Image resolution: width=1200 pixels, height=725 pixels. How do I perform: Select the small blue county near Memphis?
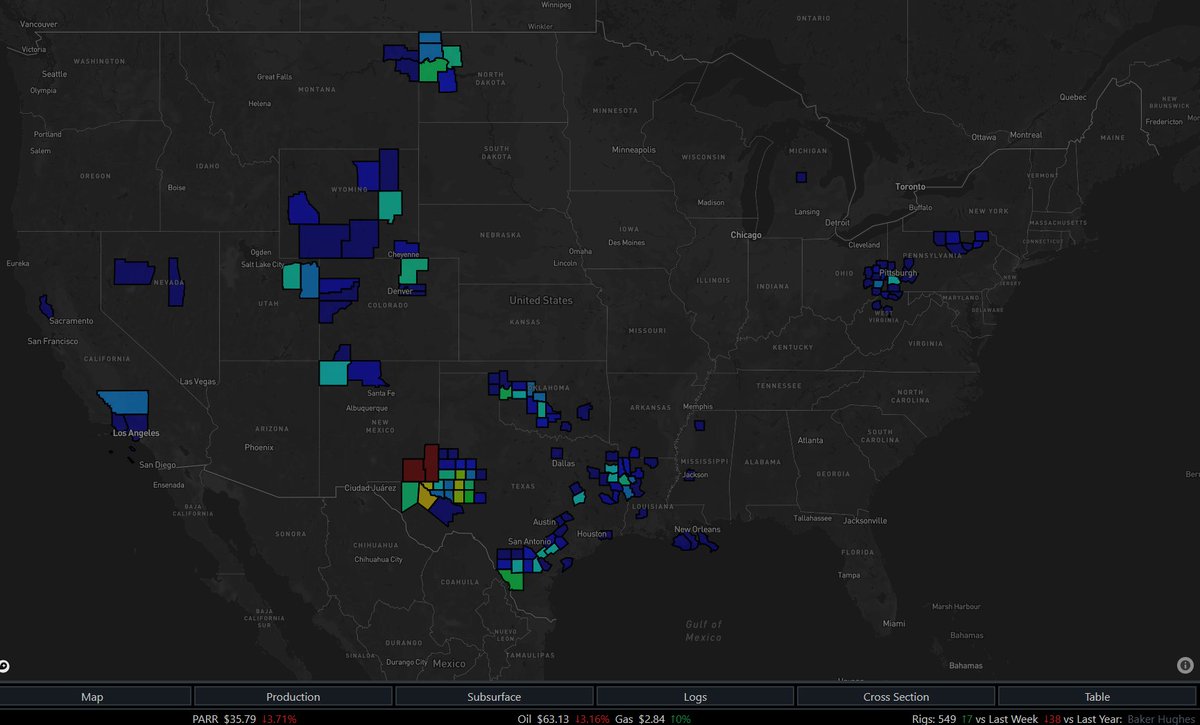click(x=699, y=426)
